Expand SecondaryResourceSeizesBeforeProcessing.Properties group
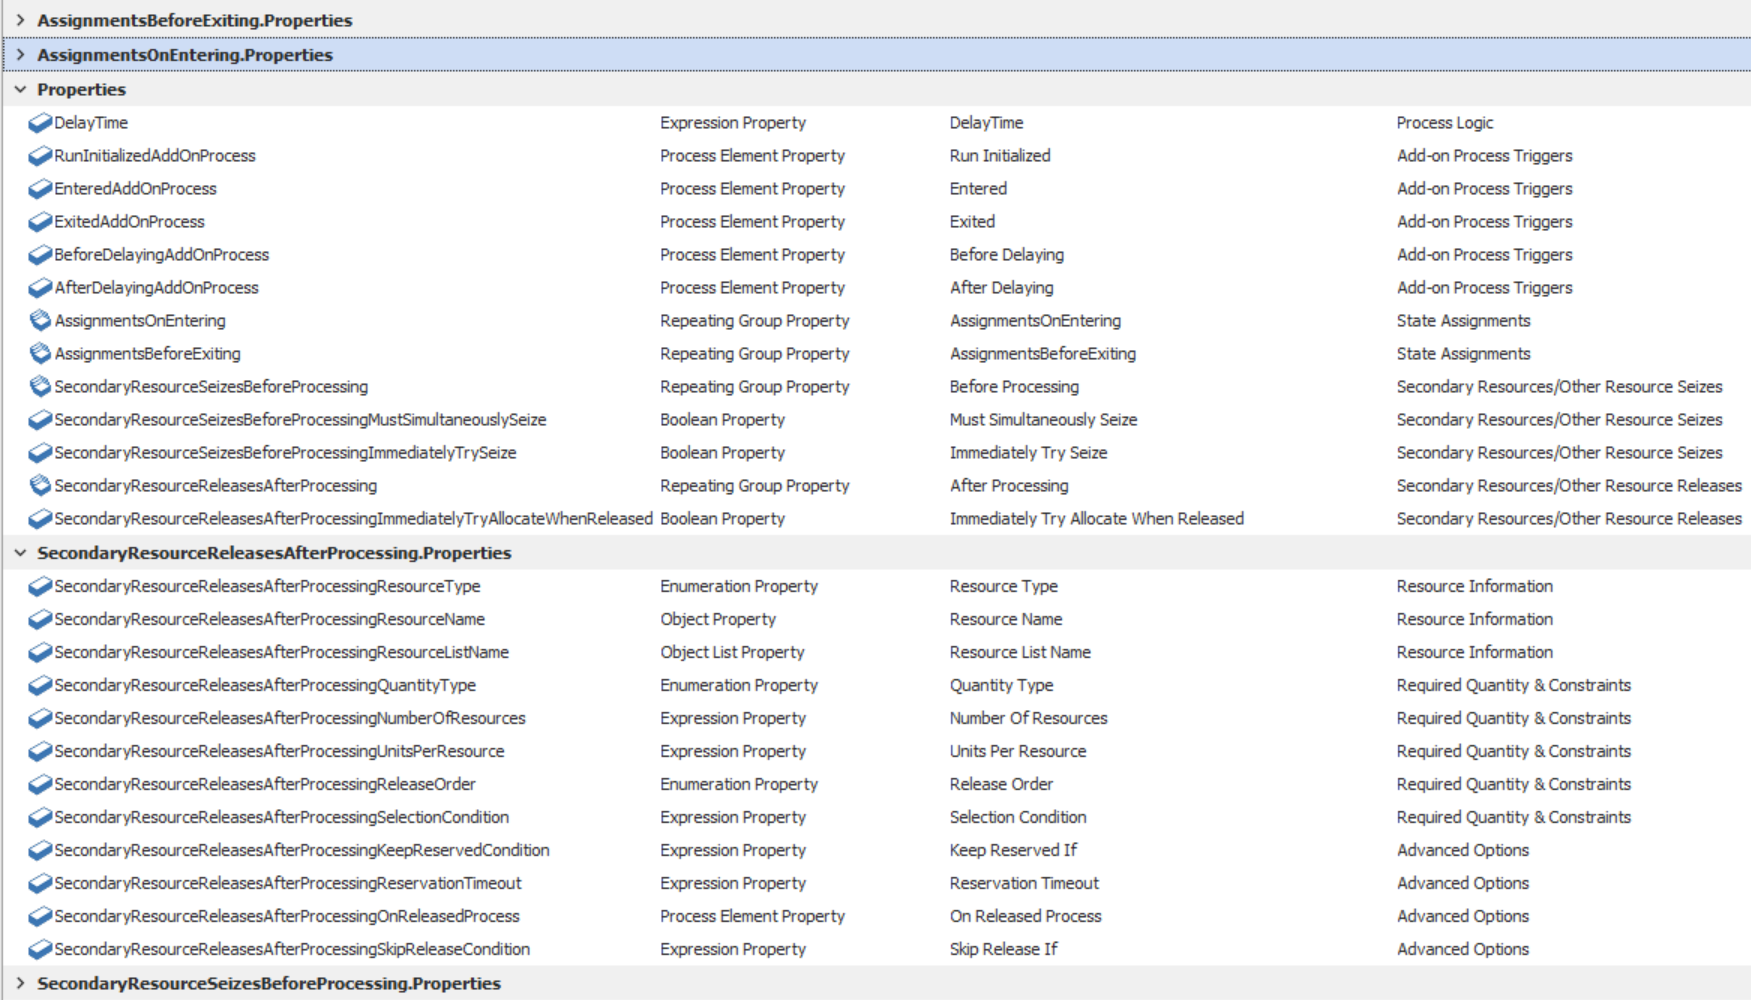 click(20, 983)
